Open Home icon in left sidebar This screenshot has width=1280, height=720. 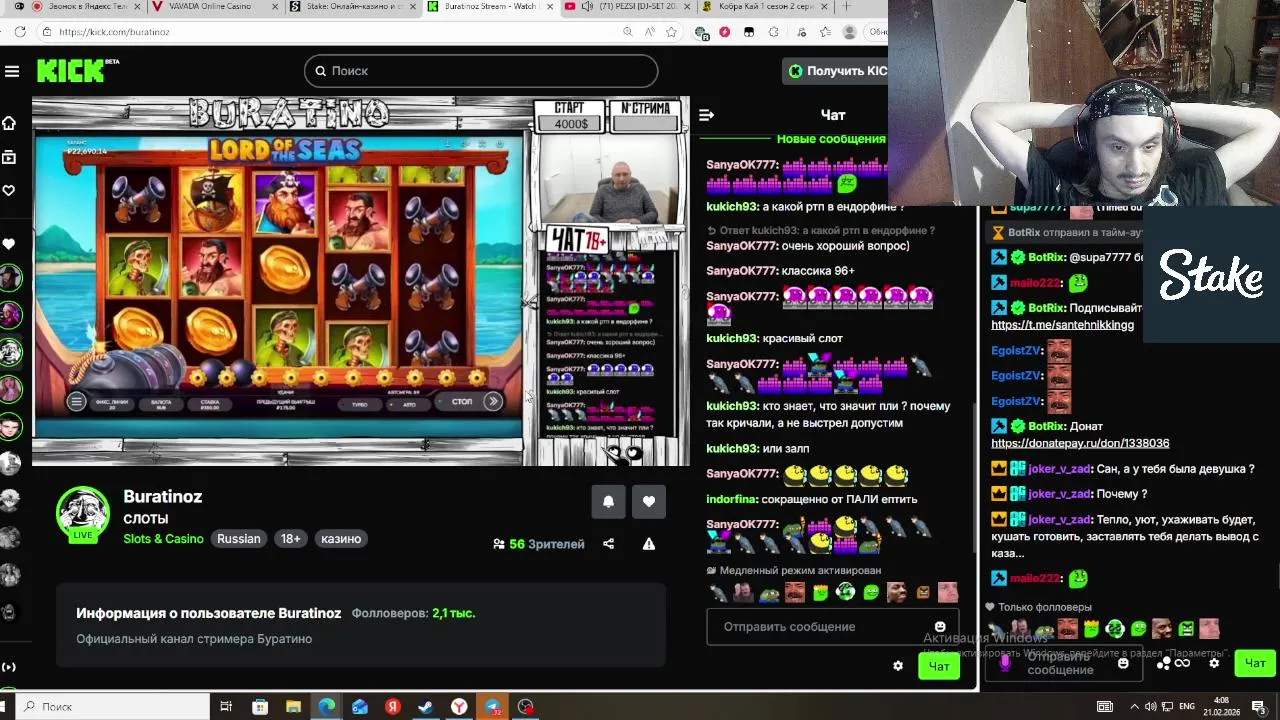click(9, 123)
